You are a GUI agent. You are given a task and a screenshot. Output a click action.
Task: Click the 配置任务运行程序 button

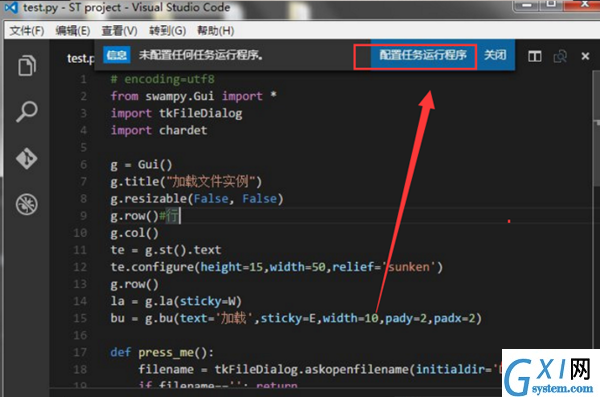423,55
